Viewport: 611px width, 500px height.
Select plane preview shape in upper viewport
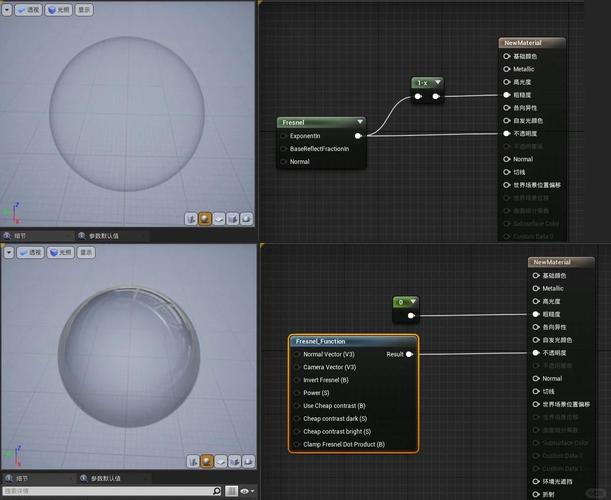[x=219, y=219]
